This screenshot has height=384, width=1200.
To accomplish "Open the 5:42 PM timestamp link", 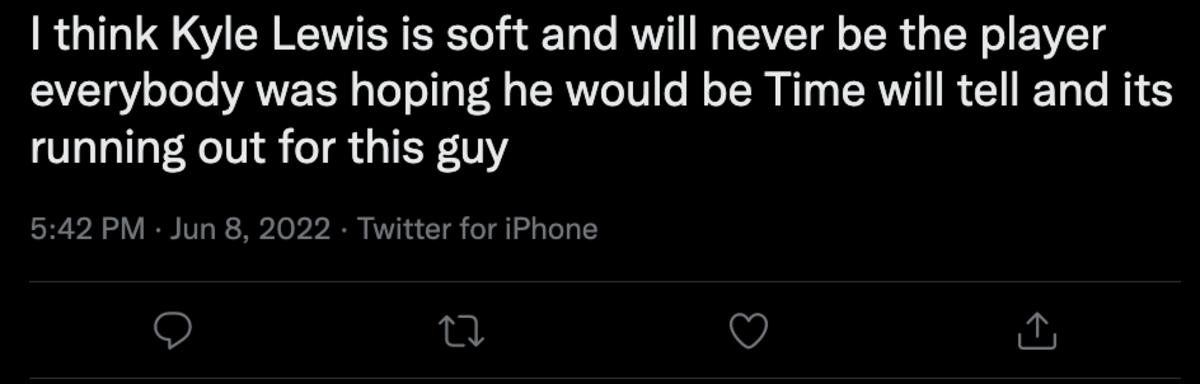I will coord(90,230).
